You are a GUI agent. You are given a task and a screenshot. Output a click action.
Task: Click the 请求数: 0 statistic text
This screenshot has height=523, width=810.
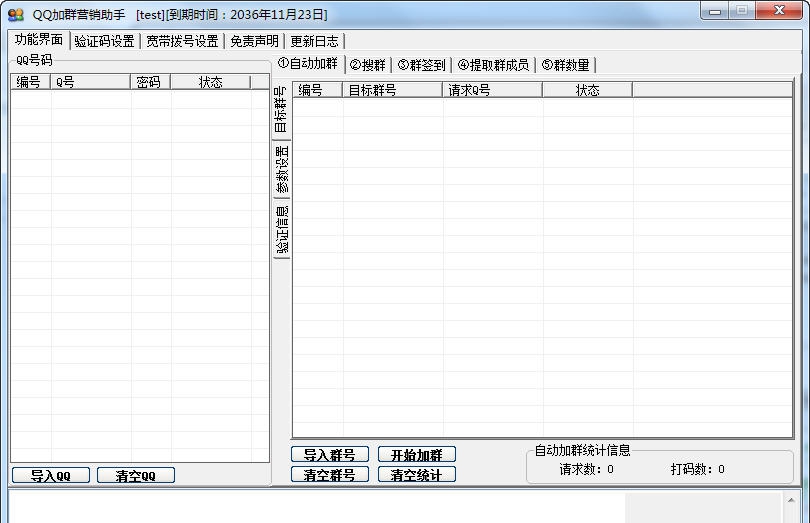click(586, 469)
